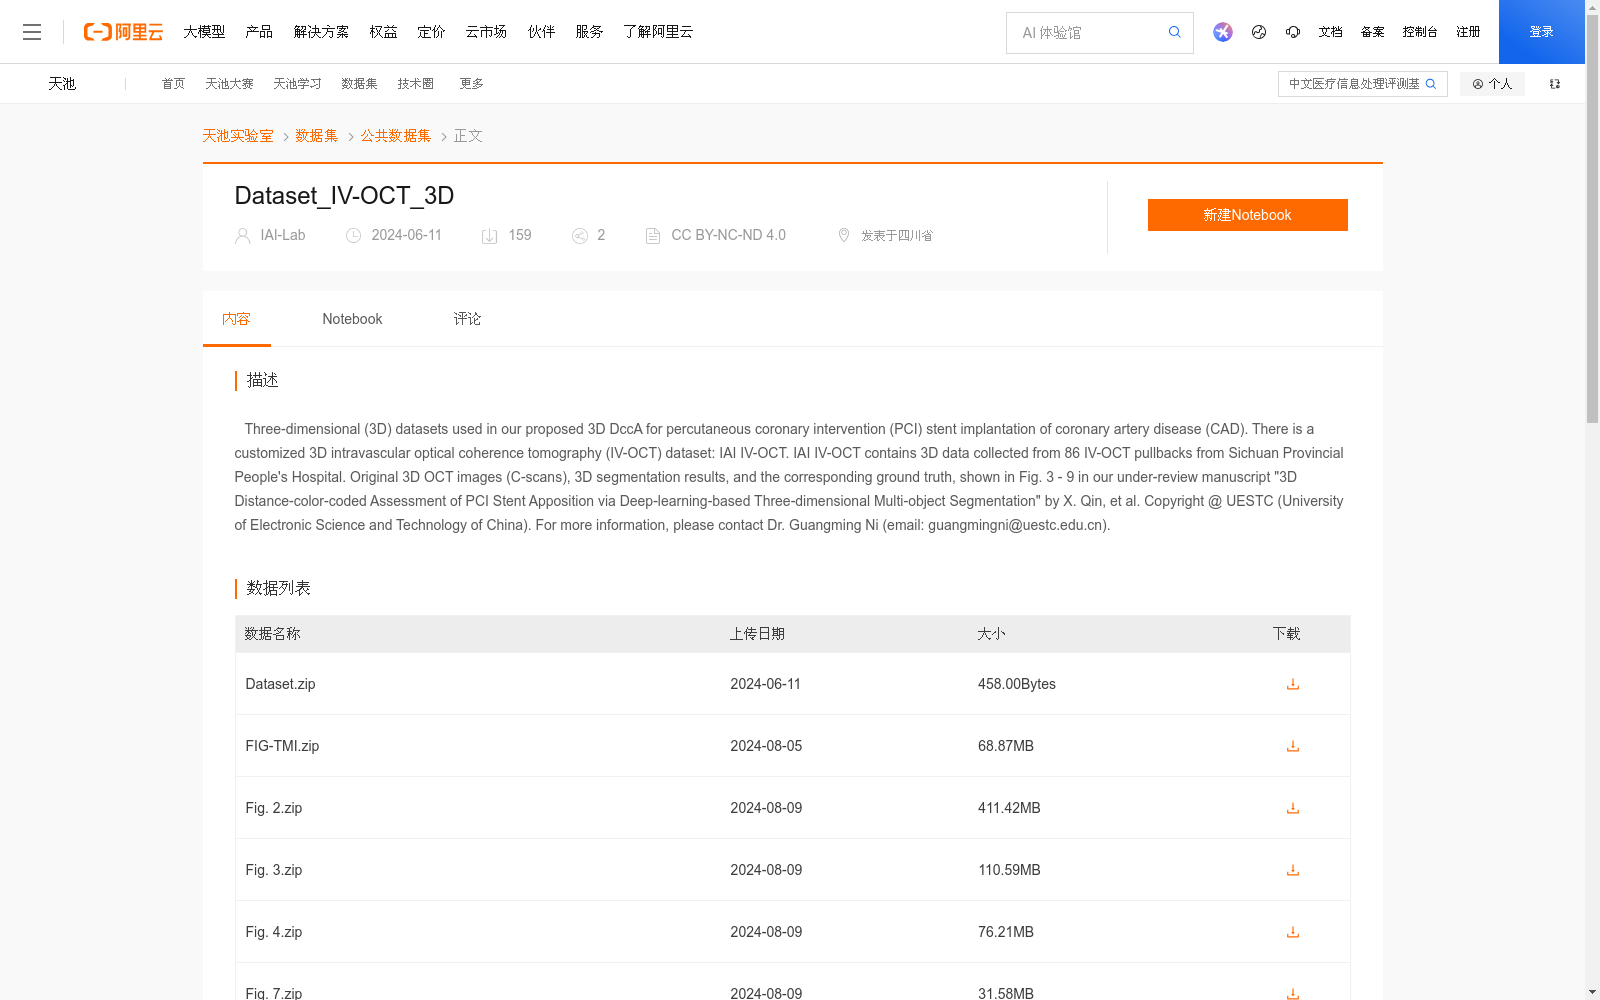1600x1000 pixels.
Task: Open the 解决方案 top menu
Action: point(321,32)
